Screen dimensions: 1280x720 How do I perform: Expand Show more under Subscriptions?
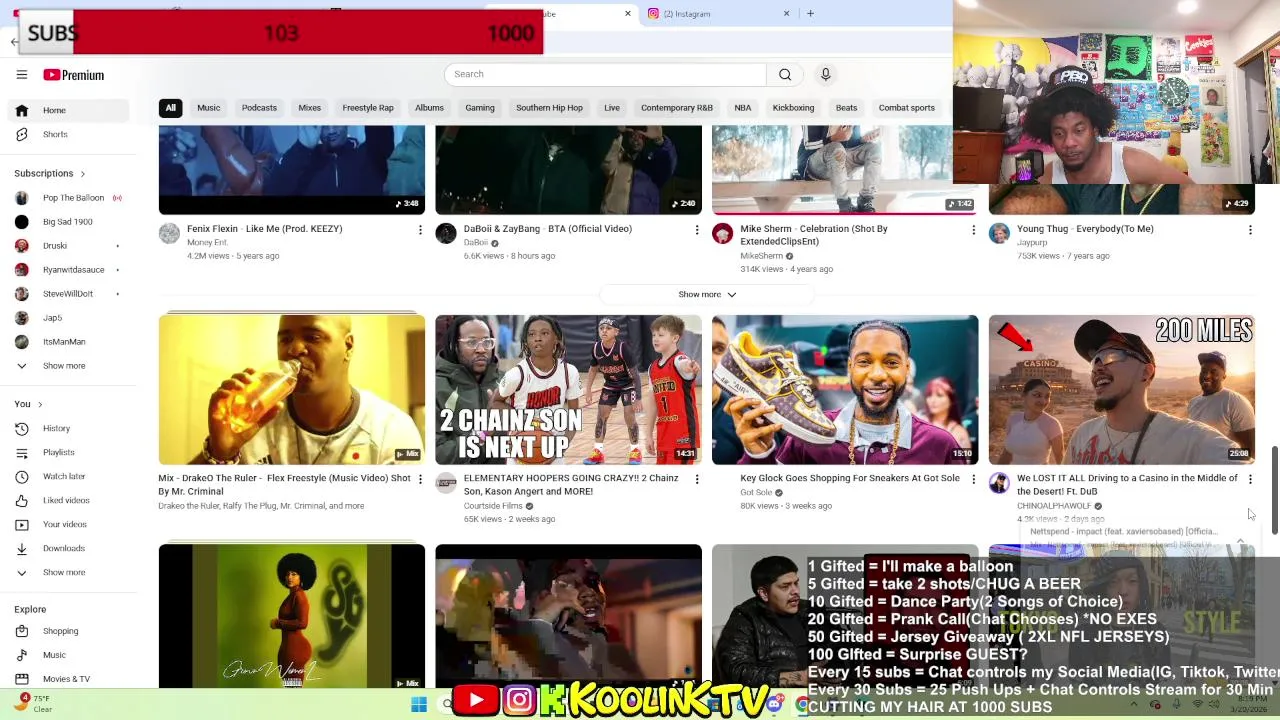click(67, 366)
